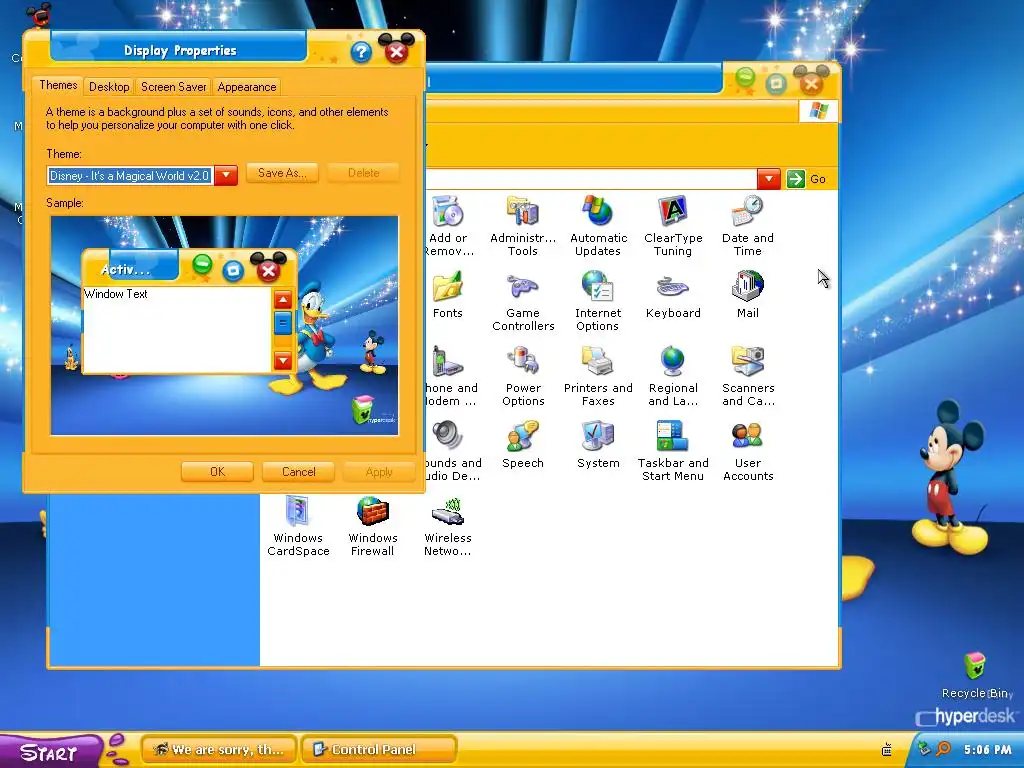Switch to the Screen Saver tab
The width and height of the screenshot is (1024, 768).
pos(173,86)
